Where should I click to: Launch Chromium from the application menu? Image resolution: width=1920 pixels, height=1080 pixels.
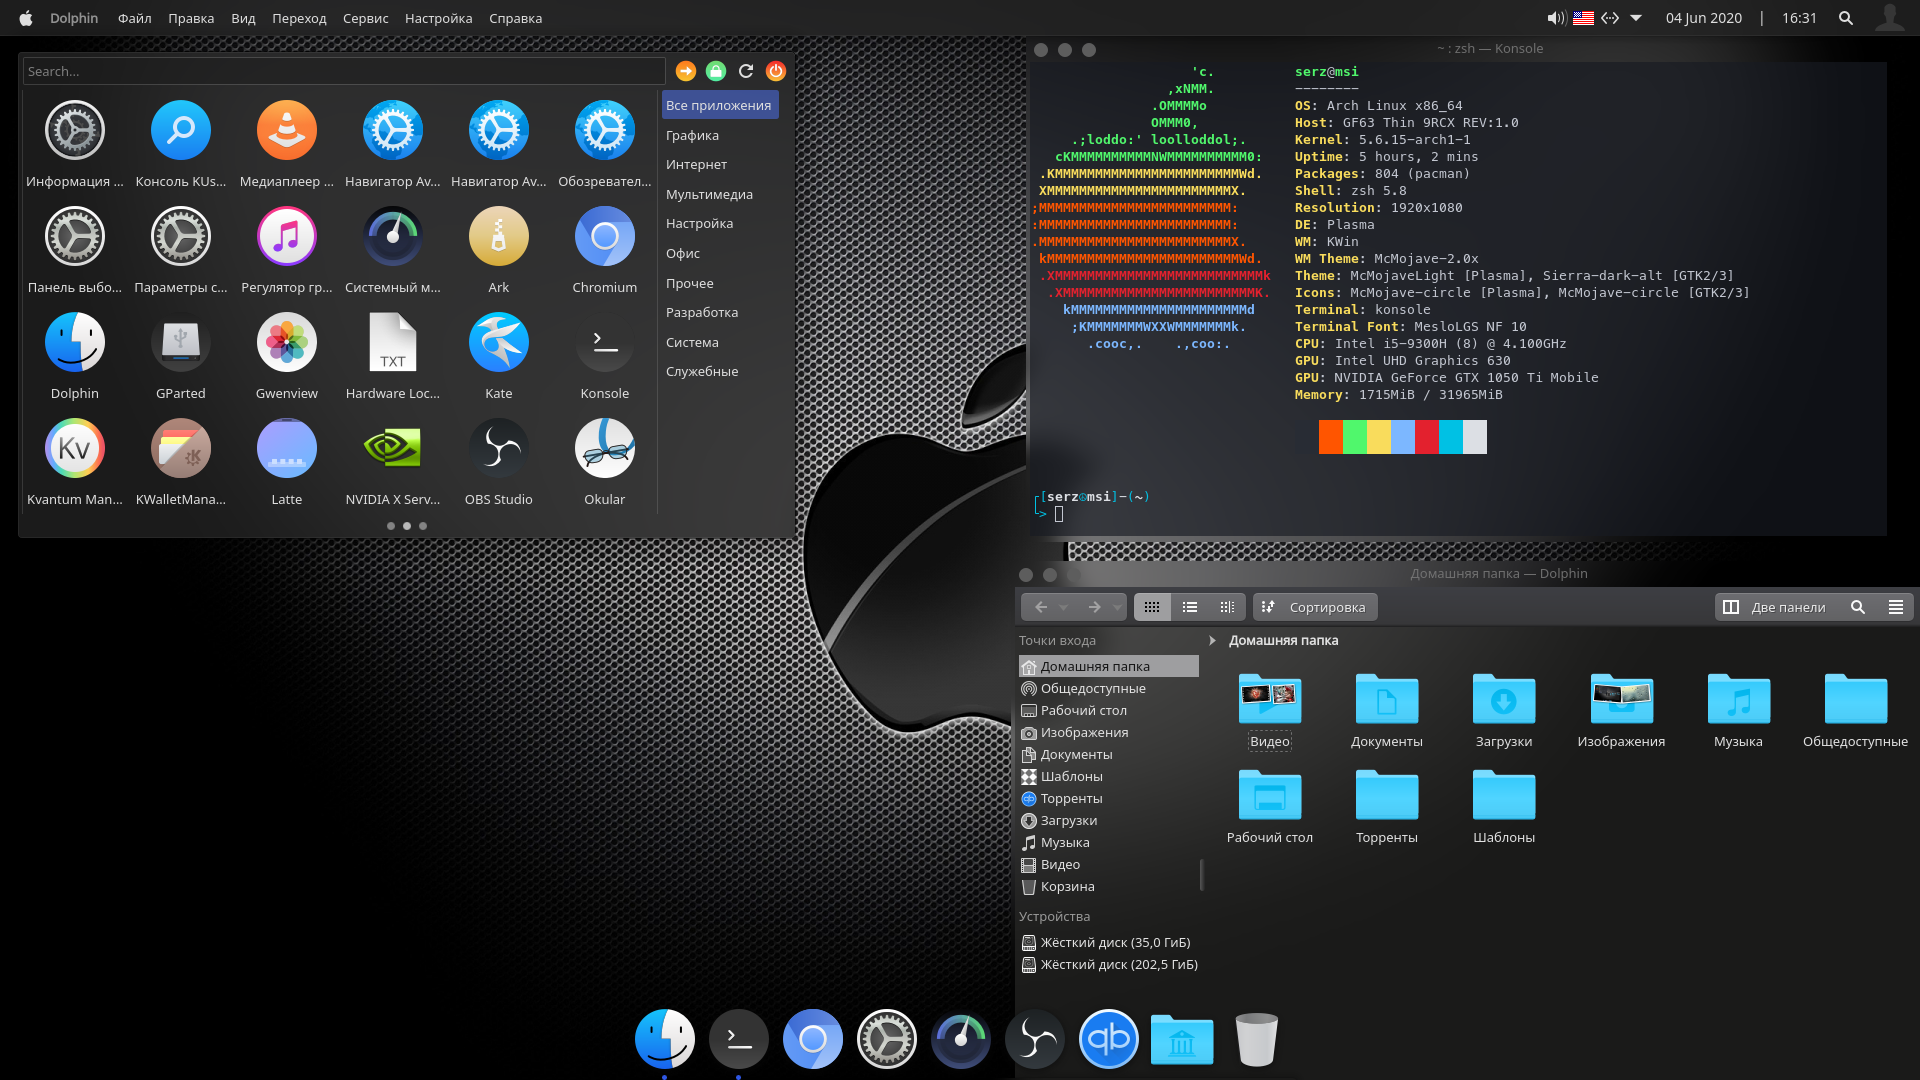604,235
